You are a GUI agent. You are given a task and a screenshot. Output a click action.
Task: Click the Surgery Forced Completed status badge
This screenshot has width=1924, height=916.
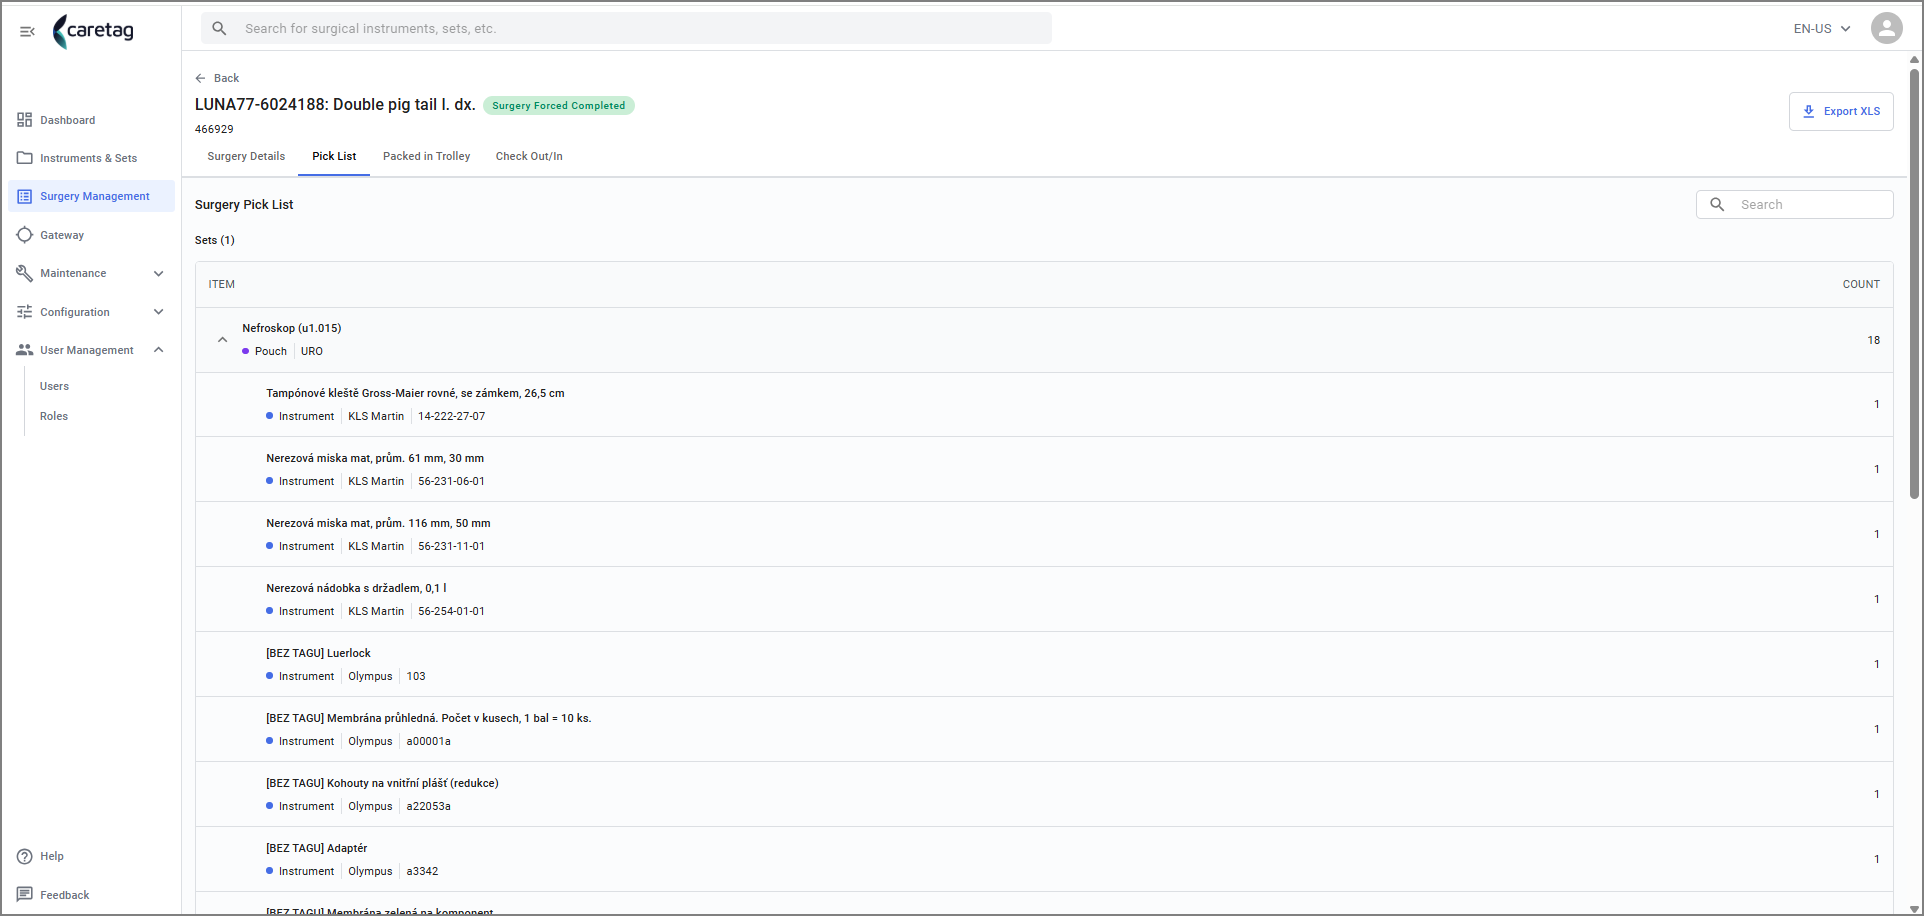tap(558, 105)
